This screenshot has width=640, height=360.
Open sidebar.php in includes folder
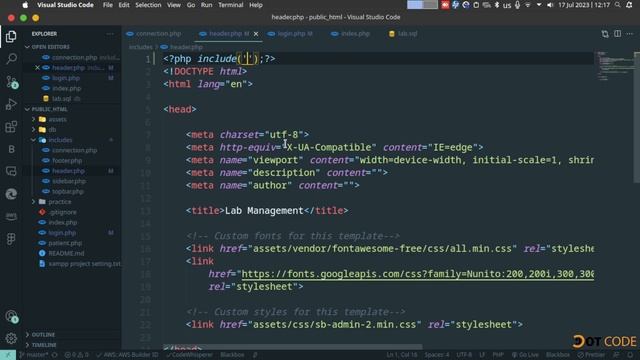pyautogui.click(x=69, y=181)
